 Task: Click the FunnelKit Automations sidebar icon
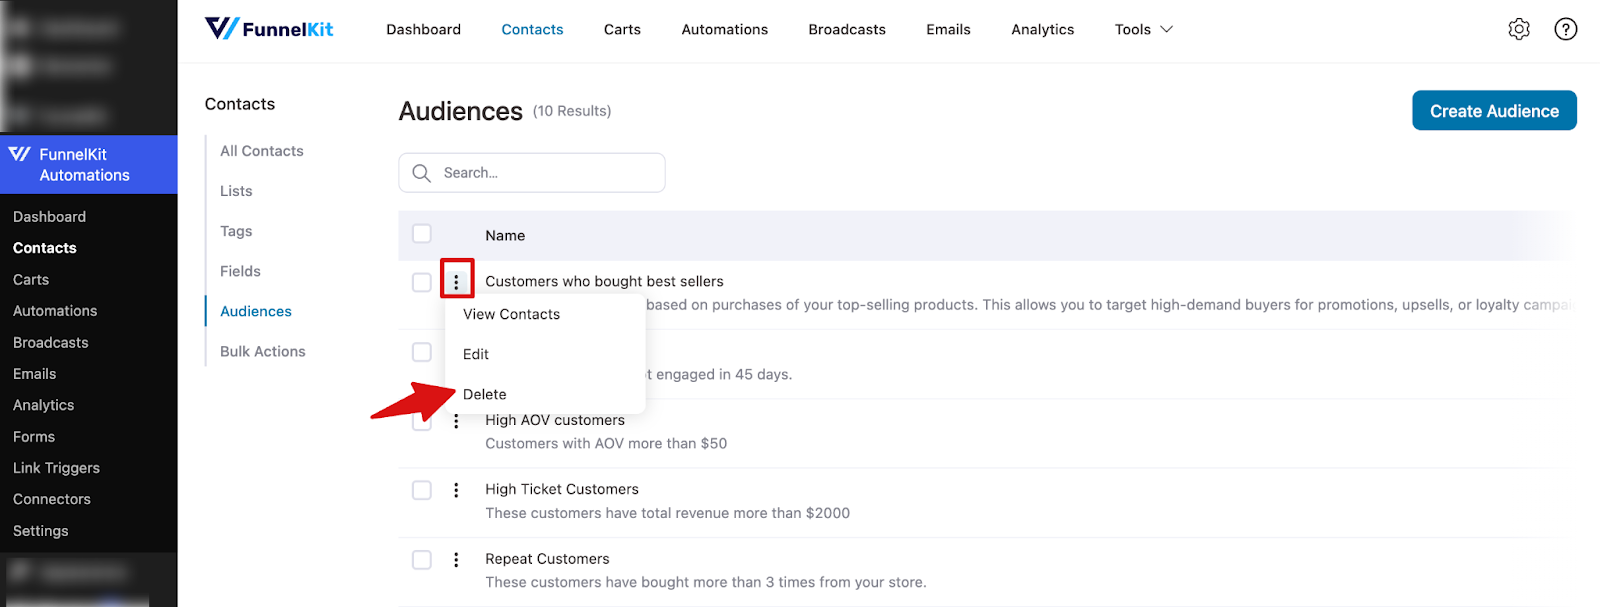pos(19,154)
